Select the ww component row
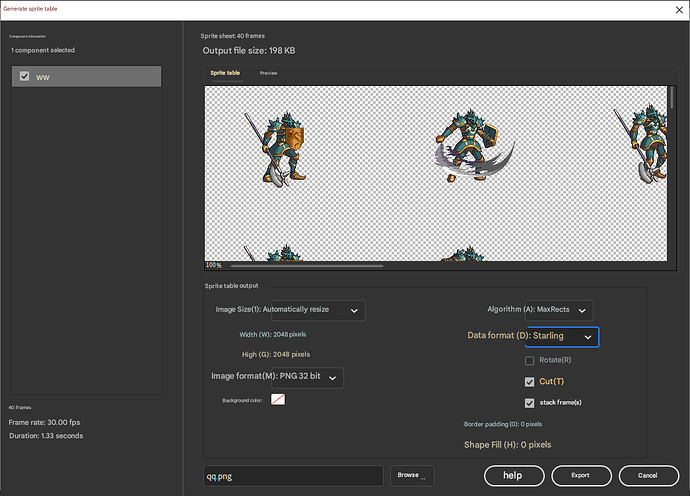Viewport: 690px width, 496px height. 95,76
